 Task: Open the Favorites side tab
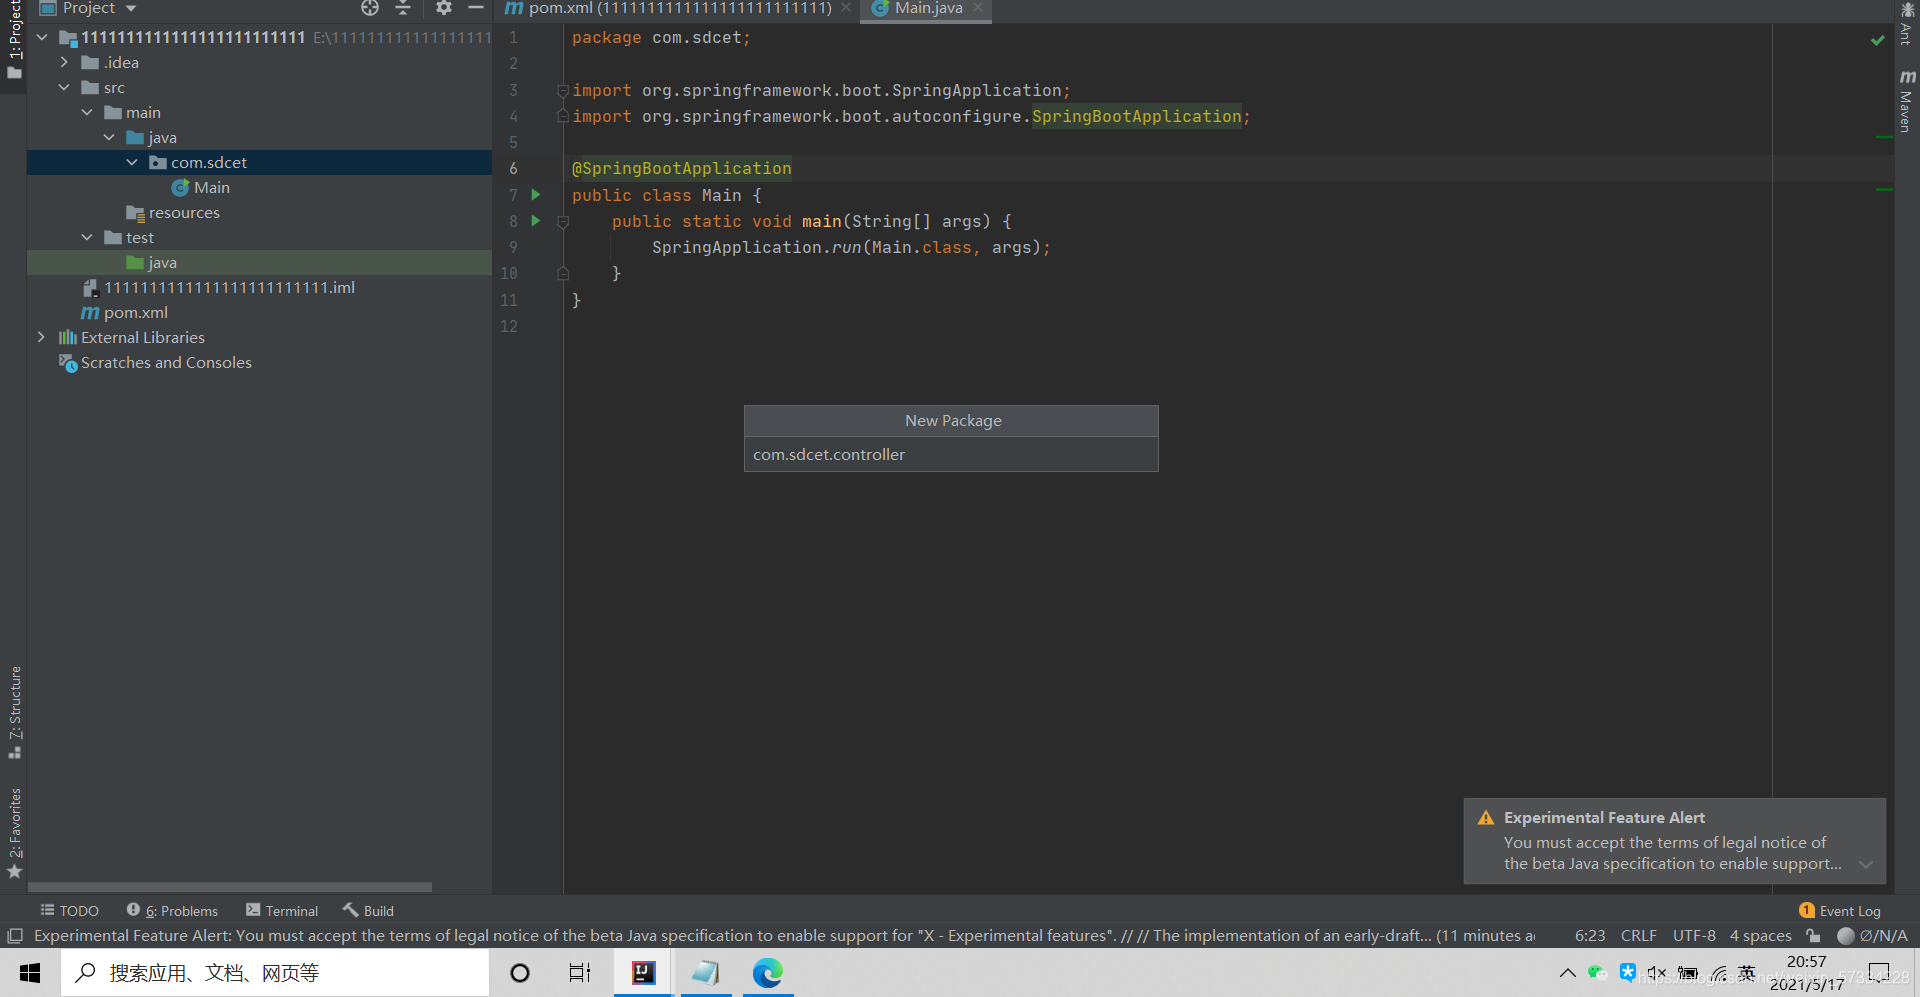pyautogui.click(x=14, y=833)
